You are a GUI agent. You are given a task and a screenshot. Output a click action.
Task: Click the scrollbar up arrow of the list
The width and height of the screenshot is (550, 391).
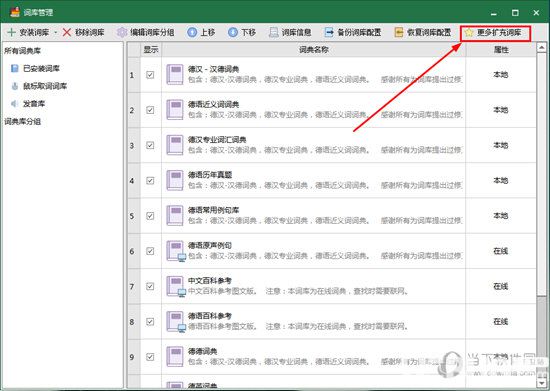pyautogui.click(x=542, y=47)
